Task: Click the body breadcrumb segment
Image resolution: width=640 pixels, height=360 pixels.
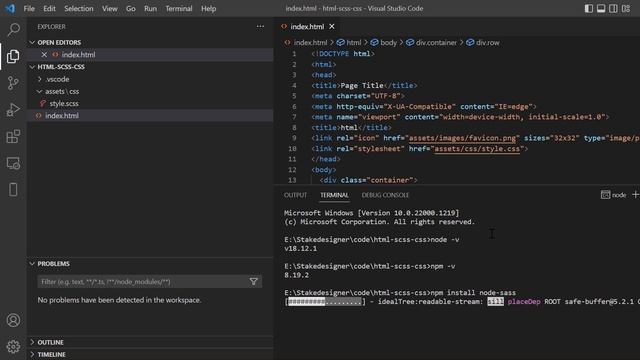Action: pos(388,42)
